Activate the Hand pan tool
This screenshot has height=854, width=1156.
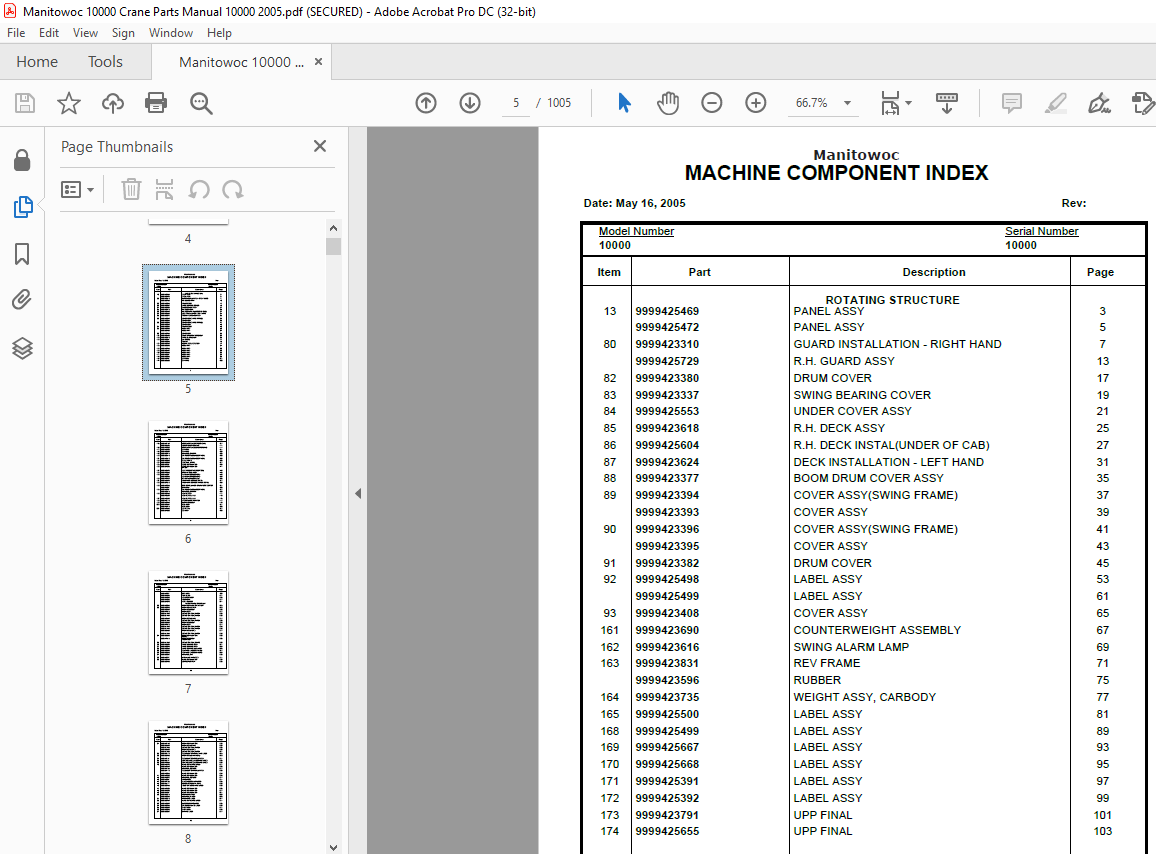pos(668,103)
